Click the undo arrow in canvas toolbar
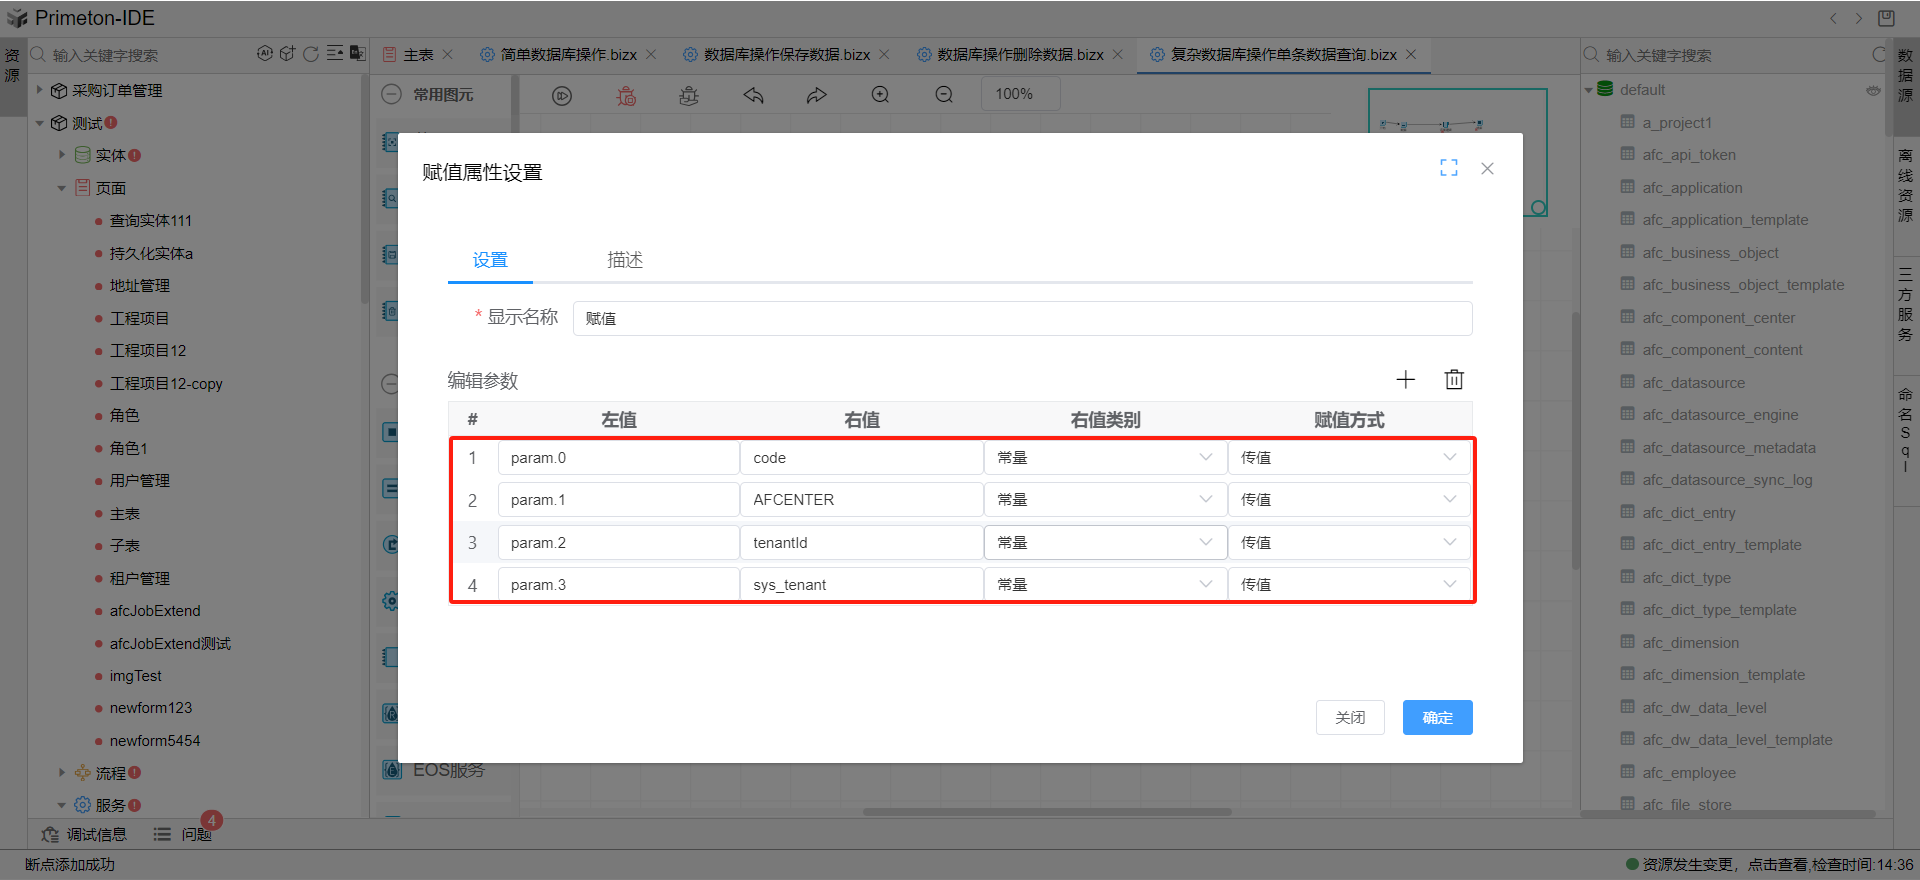 coord(753,95)
